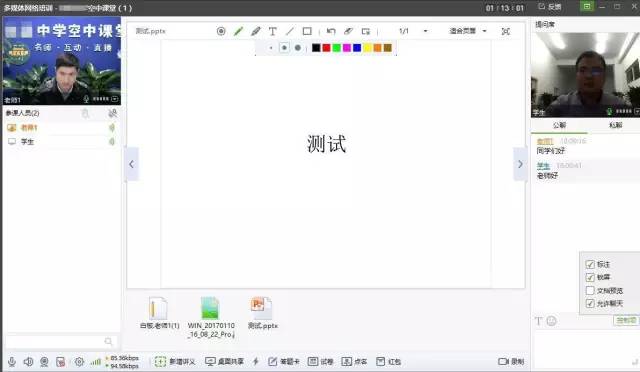The height and width of the screenshot is (372, 640).
Task: Select the laser pointer target tool
Action: click(221, 31)
